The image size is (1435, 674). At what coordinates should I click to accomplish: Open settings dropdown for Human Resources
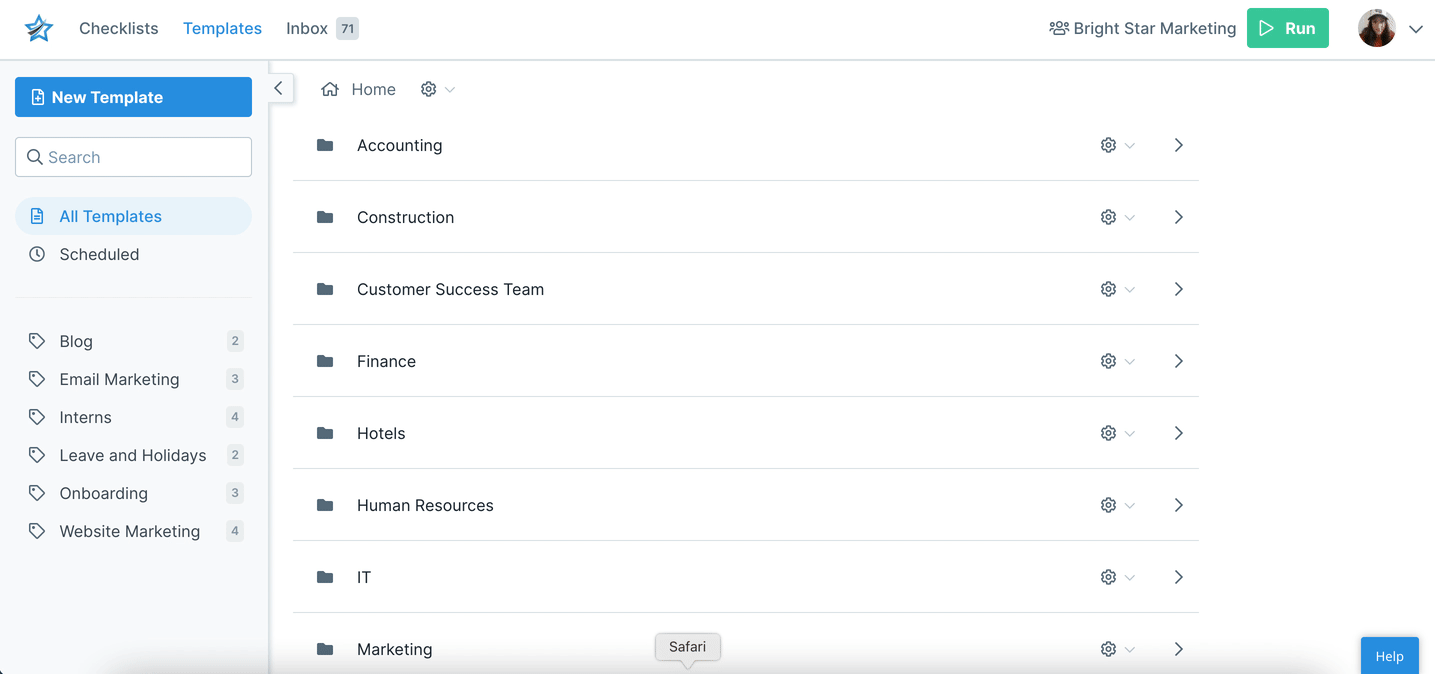pos(1117,505)
